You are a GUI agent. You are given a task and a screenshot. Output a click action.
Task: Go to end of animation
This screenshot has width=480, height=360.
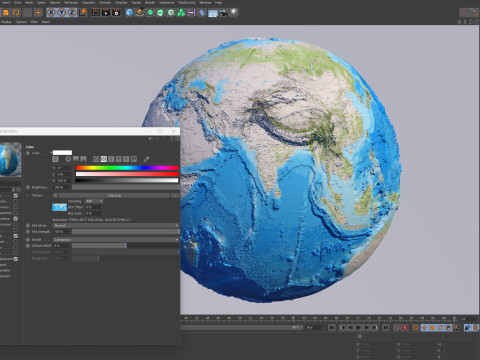coord(385,328)
